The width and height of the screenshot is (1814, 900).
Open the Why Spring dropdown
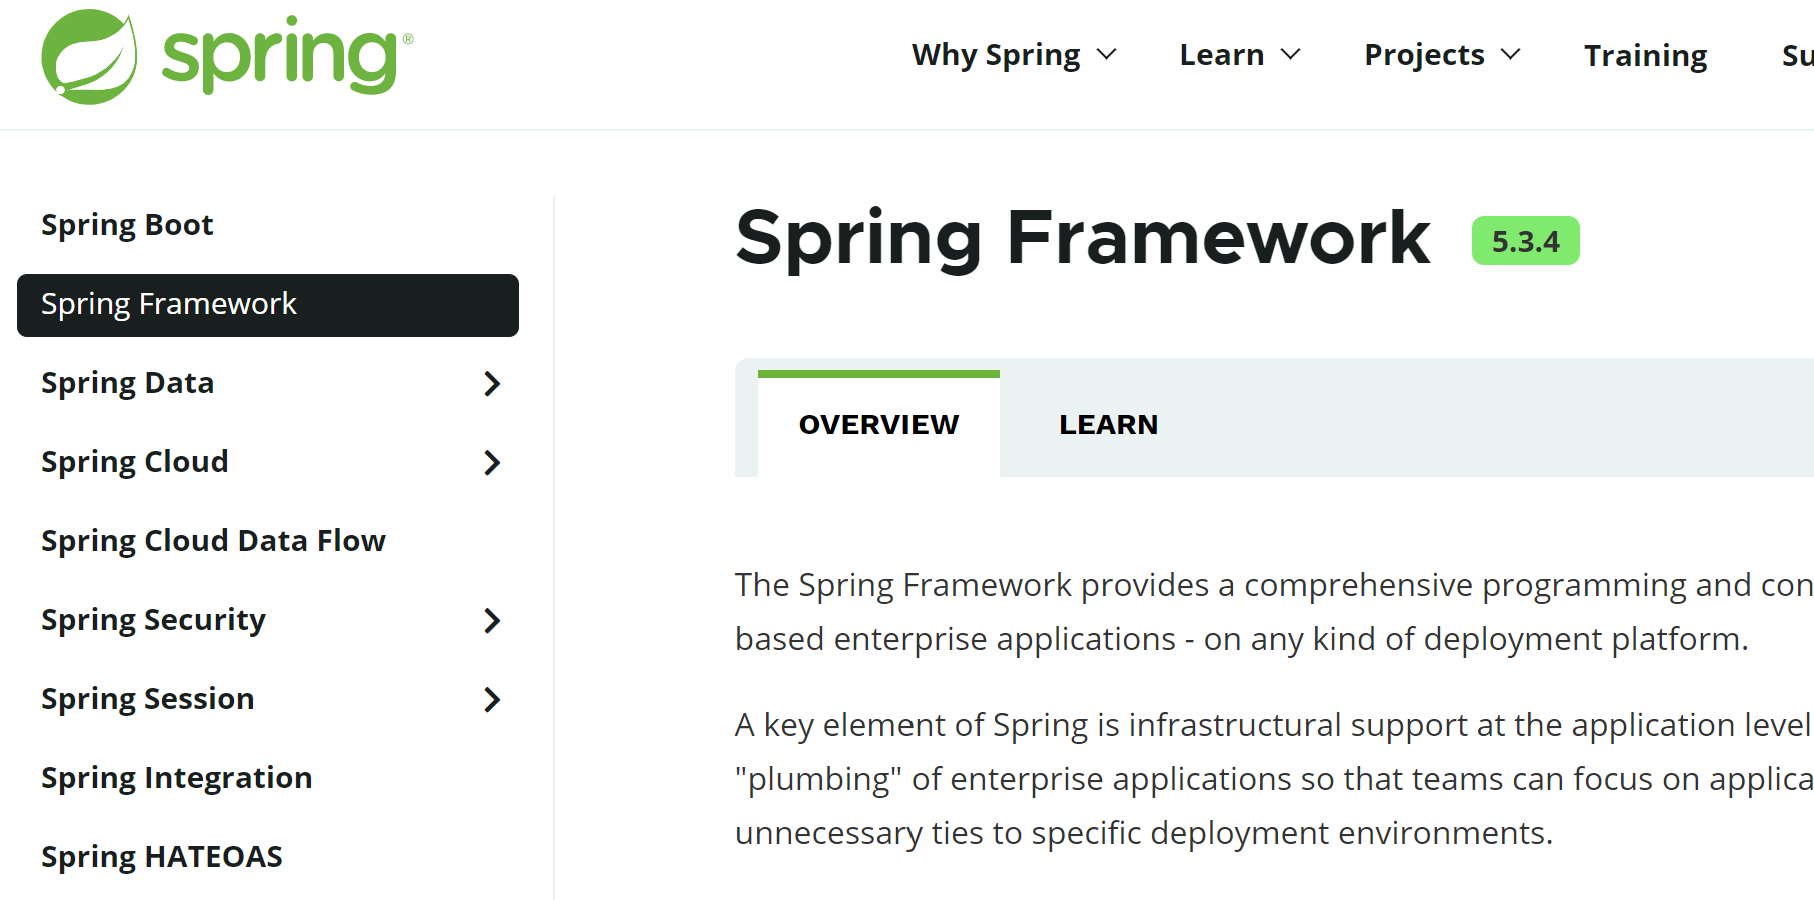tap(1014, 55)
